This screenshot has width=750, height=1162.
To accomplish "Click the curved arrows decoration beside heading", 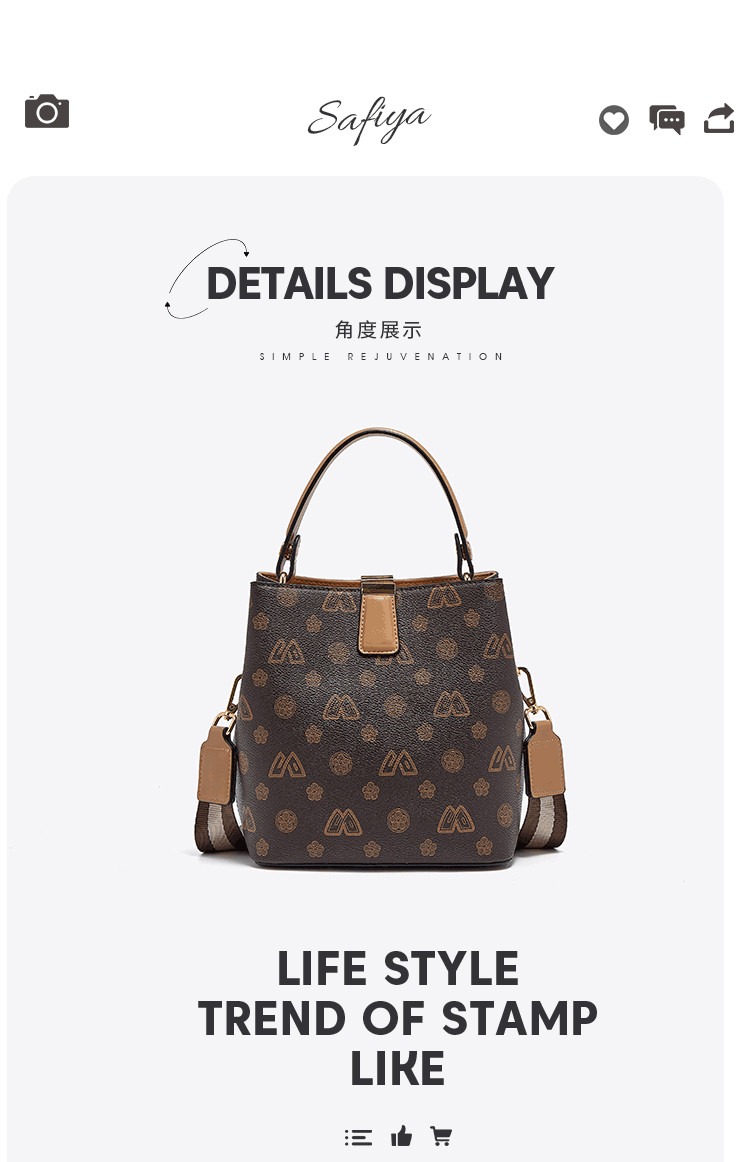I will point(205,279).
